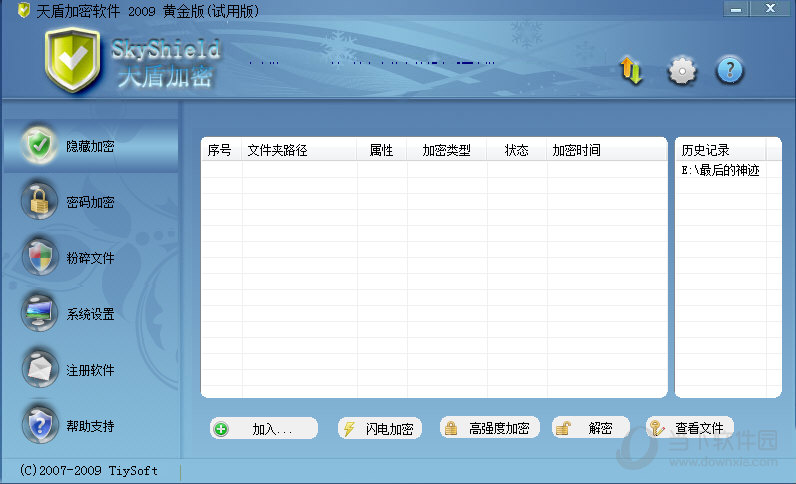Click the blue question mark help icon

coord(729,71)
